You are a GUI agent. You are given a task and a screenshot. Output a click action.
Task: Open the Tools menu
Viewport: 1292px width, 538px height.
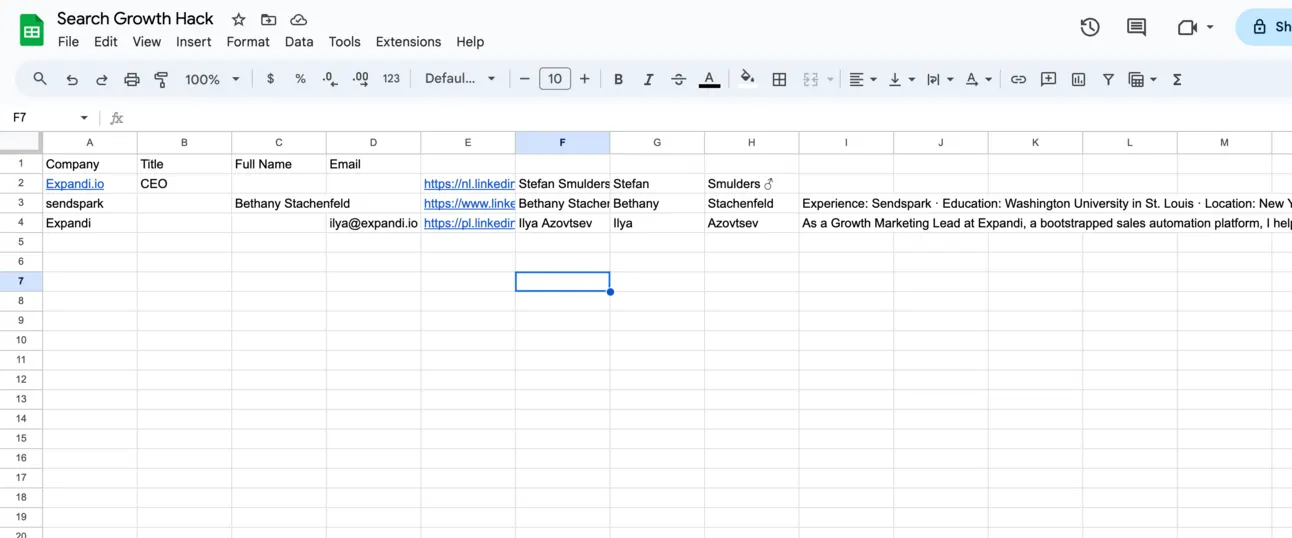[x=344, y=42]
